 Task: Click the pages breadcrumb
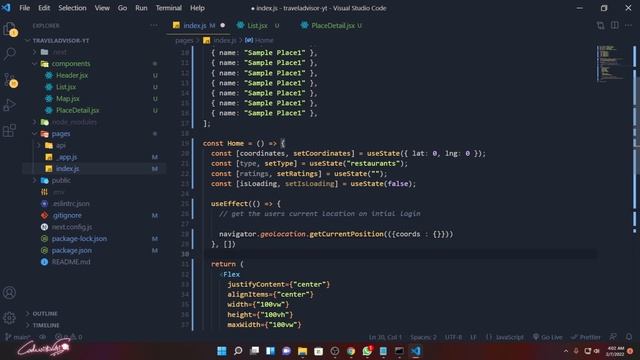pyautogui.click(x=184, y=40)
